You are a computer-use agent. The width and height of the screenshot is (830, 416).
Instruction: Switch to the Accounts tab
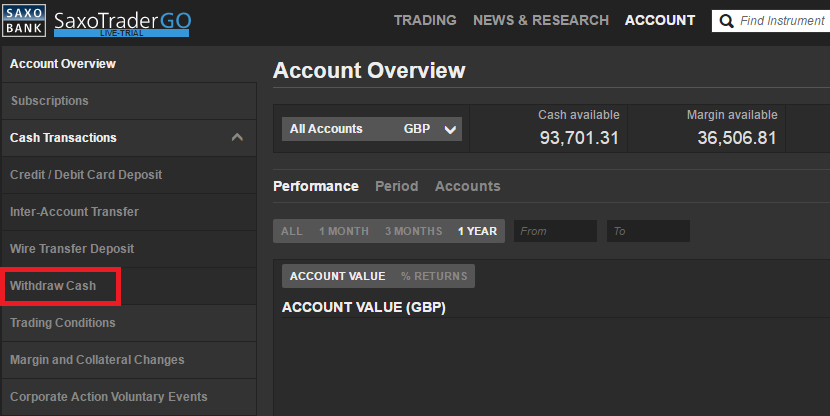(467, 186)
